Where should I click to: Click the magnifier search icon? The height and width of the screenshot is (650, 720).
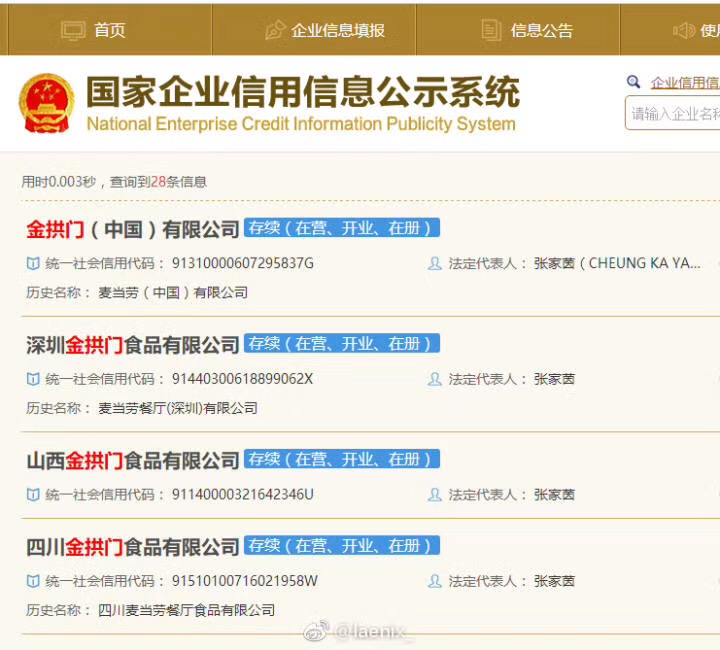[633, 82]
